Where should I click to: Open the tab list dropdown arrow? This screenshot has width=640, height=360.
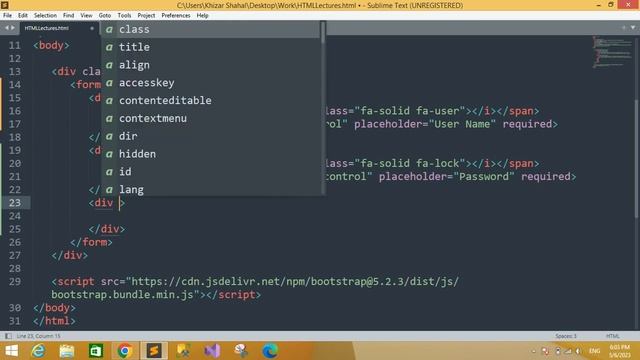pyautogui.click(x=633, y=28)
